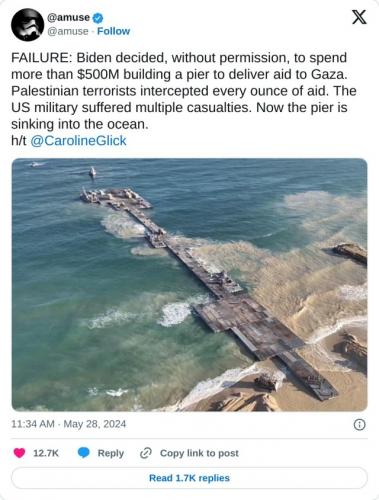Click the 12.7K likes count
Viewport: 379px width, 500px height.
point(46,453)
